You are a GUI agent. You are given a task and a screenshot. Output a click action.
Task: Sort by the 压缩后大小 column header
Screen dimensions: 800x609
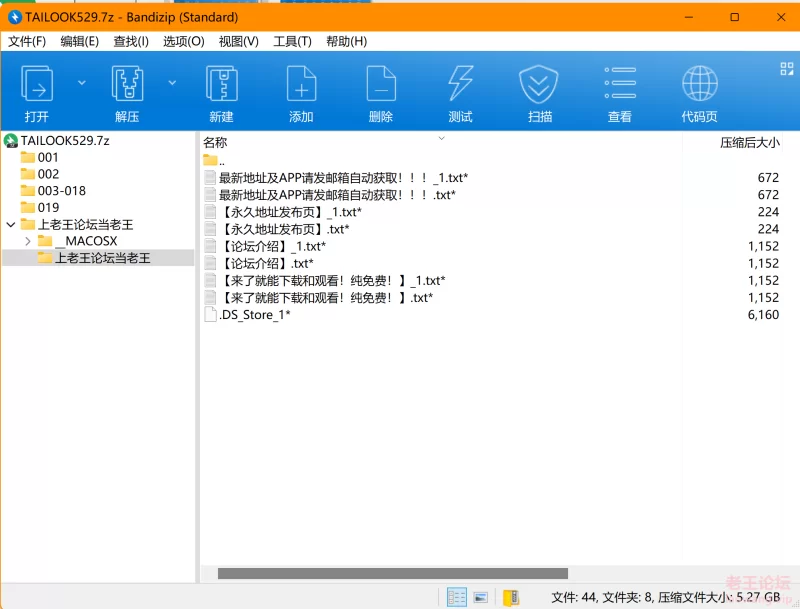point(749,142)
